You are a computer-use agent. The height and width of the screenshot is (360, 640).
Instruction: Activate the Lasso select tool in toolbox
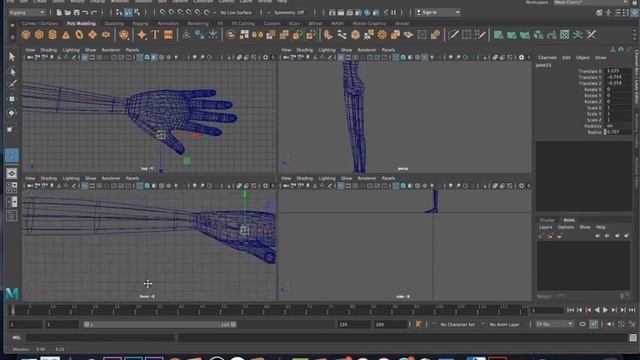click(12, 71)
